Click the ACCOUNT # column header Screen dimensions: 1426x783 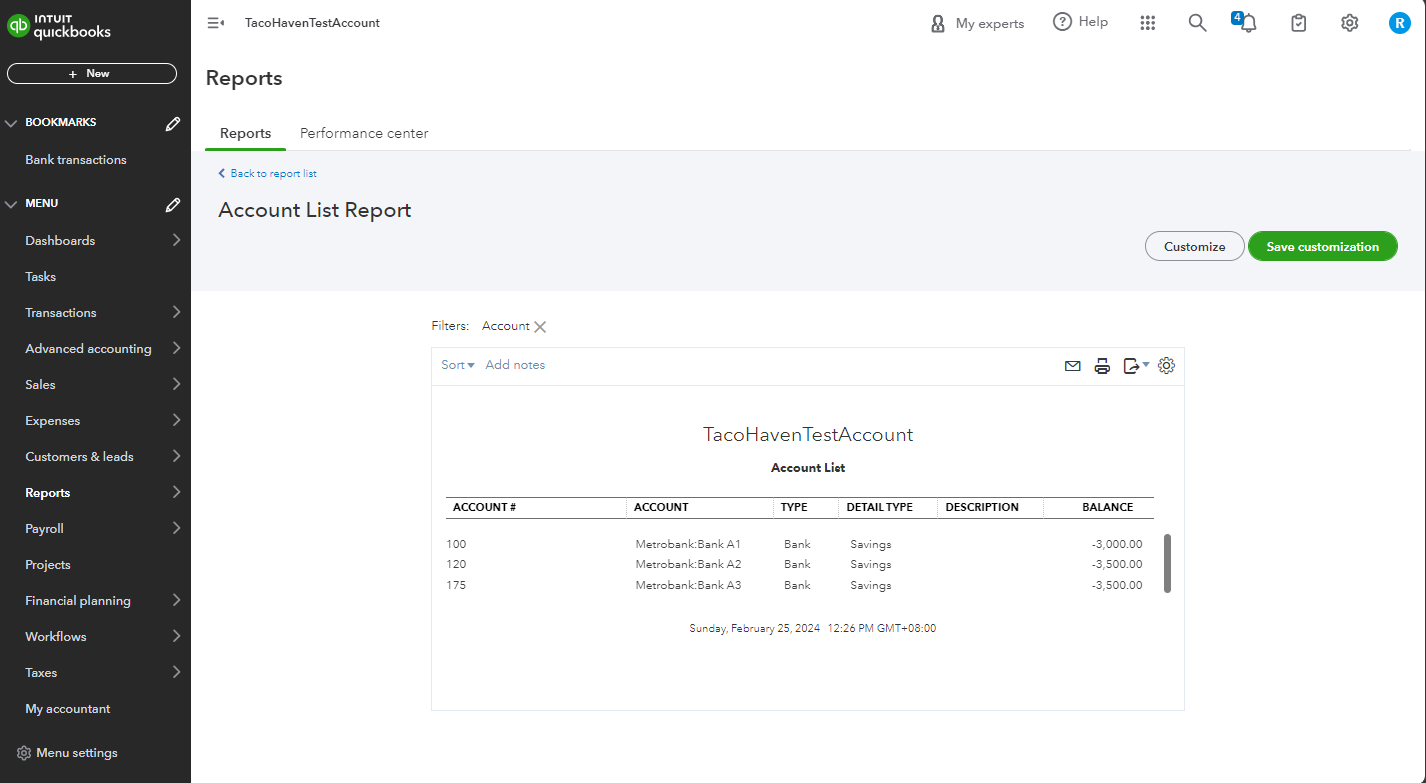point(485,507)
